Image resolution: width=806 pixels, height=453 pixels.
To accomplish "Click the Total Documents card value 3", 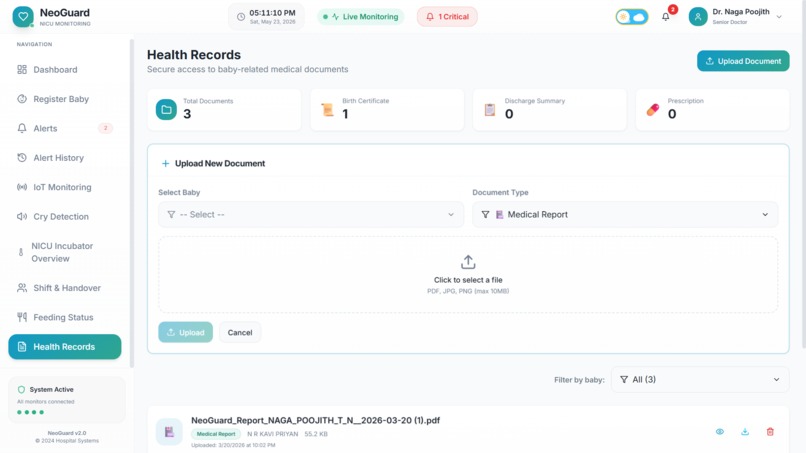I will point(187,114).
